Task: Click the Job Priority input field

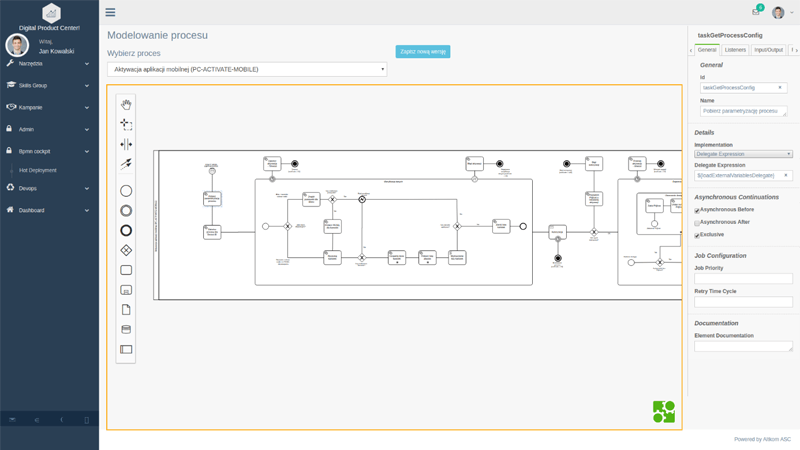Action: click(x=743, y=279)
